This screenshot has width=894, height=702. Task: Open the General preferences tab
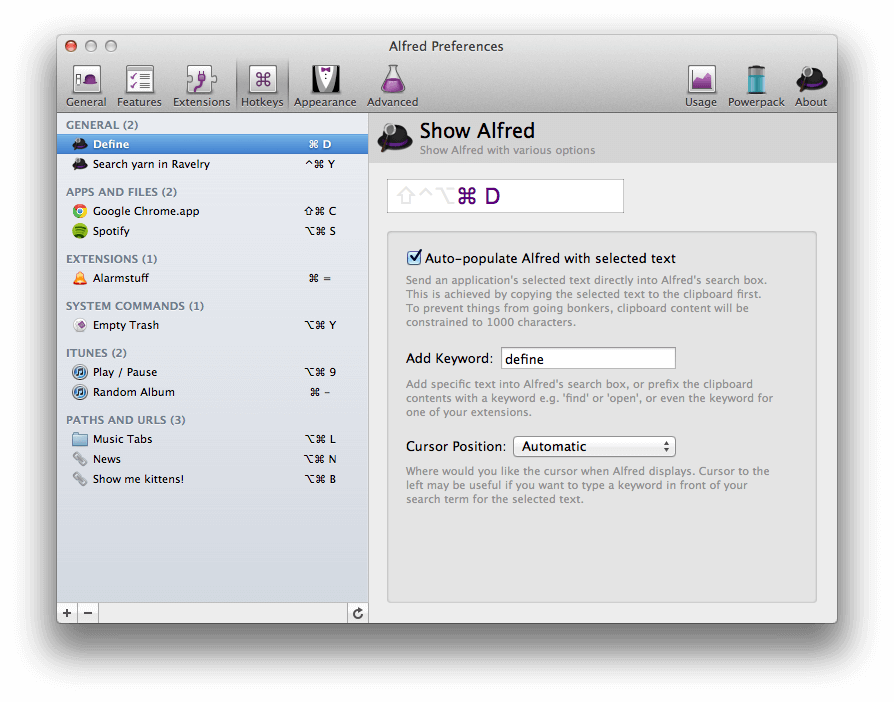pos(86,85)
